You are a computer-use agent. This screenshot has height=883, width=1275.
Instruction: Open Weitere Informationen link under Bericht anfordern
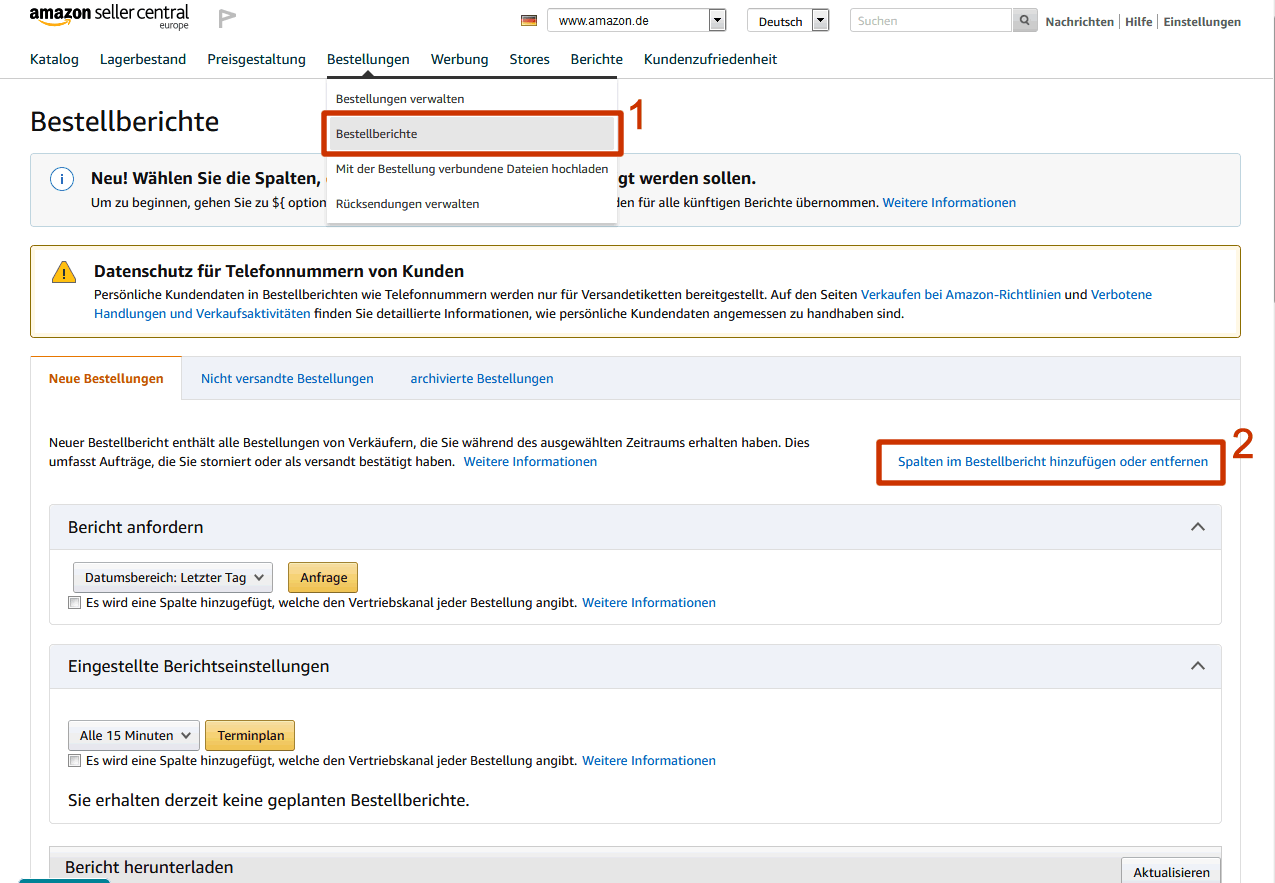(x=649, y=603)
